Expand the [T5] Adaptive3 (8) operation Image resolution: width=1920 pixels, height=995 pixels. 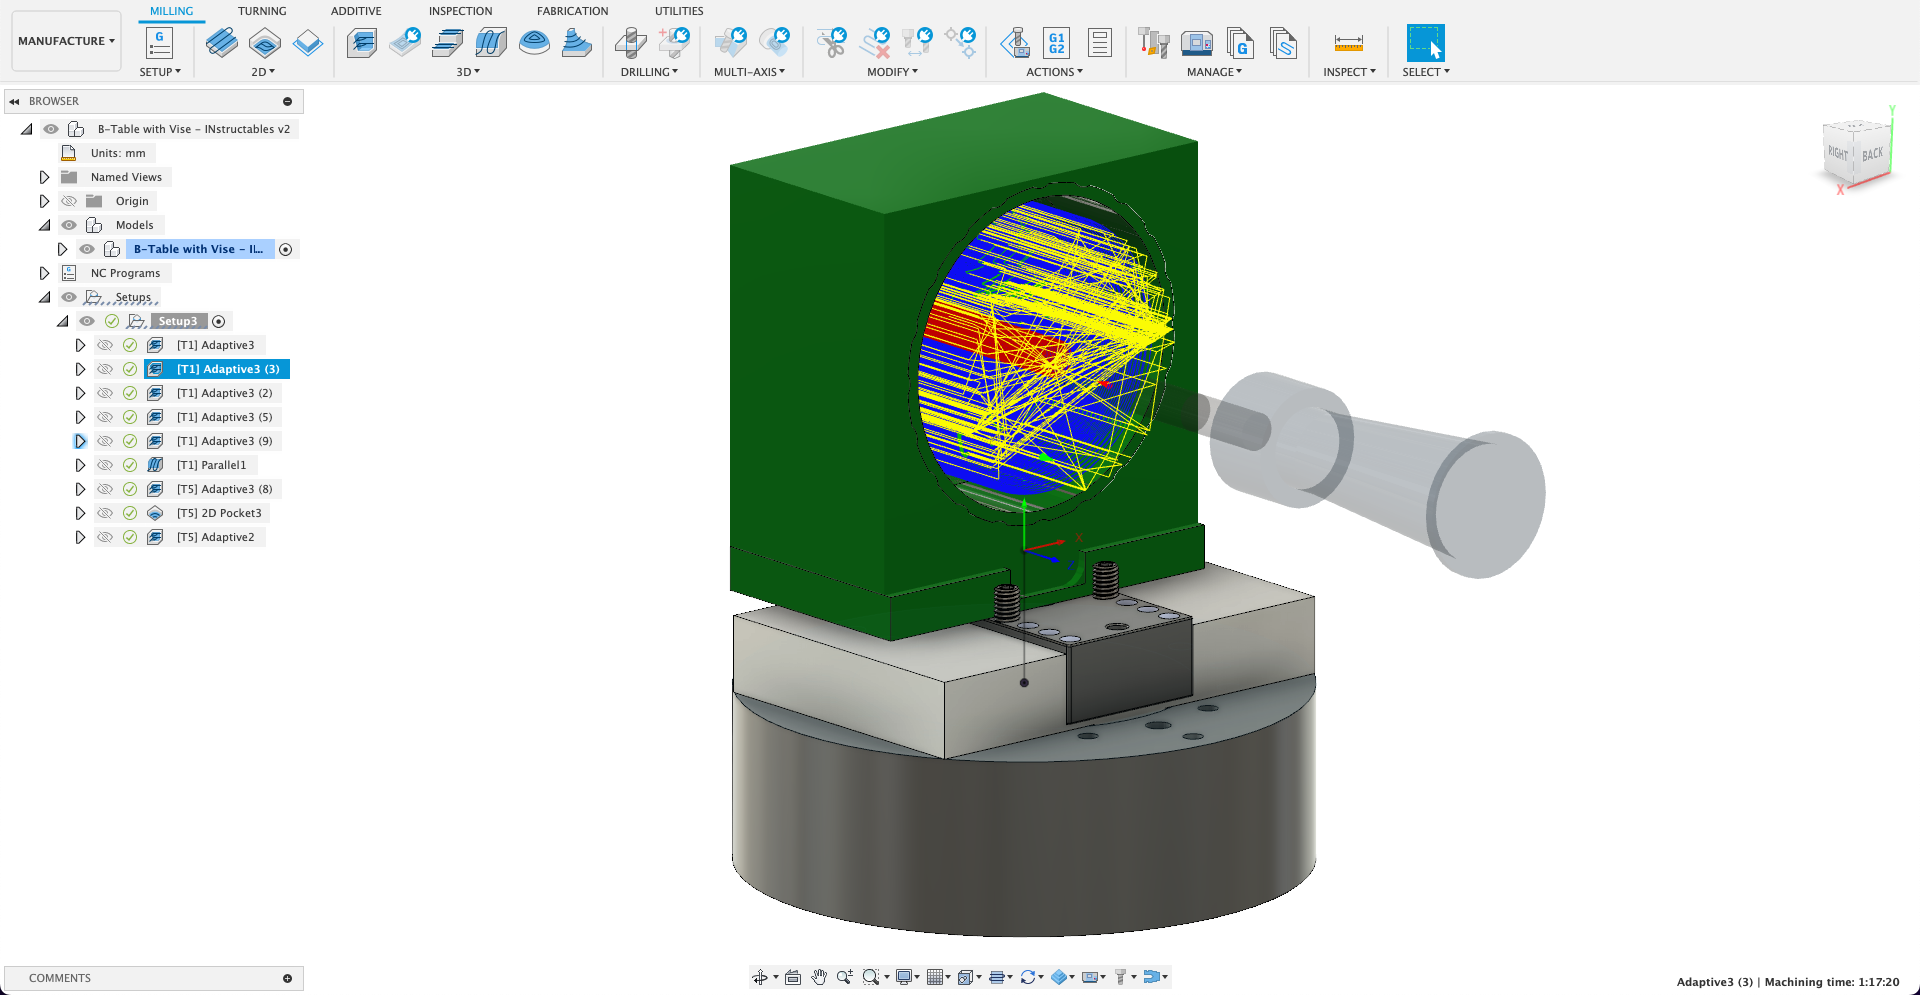(x=80, y=489)
